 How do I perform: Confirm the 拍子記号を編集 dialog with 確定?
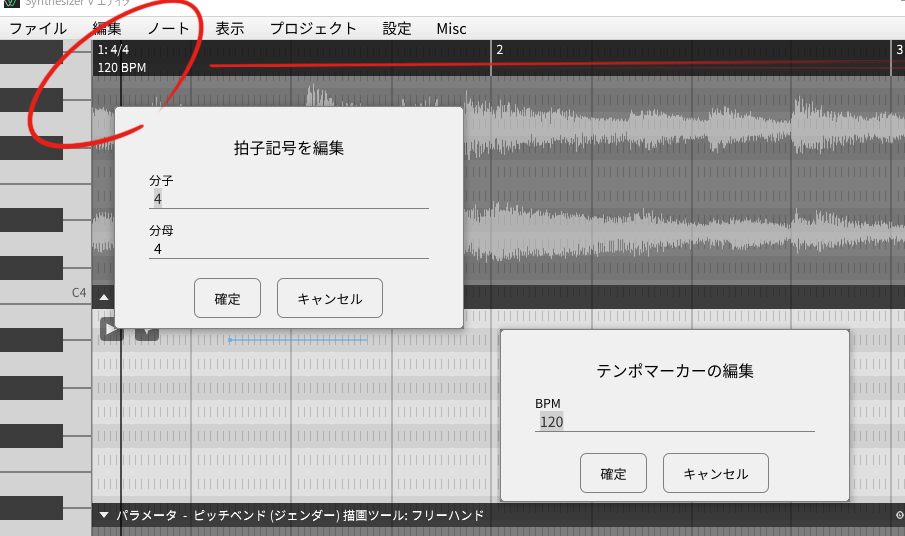(x=227, y=298)
